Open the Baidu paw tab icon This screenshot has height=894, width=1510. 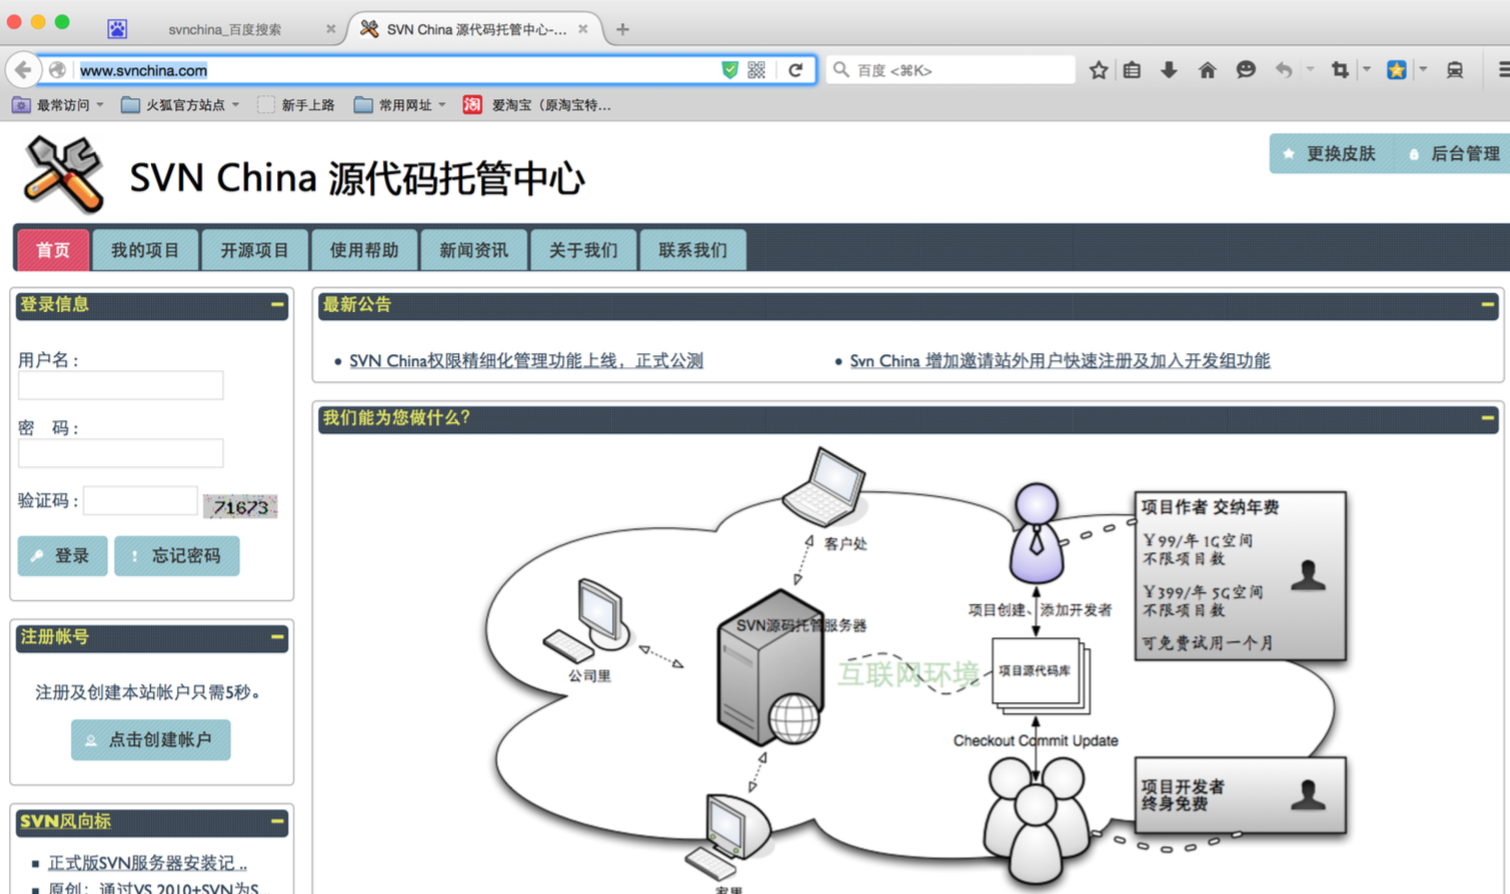click(117, 29)
